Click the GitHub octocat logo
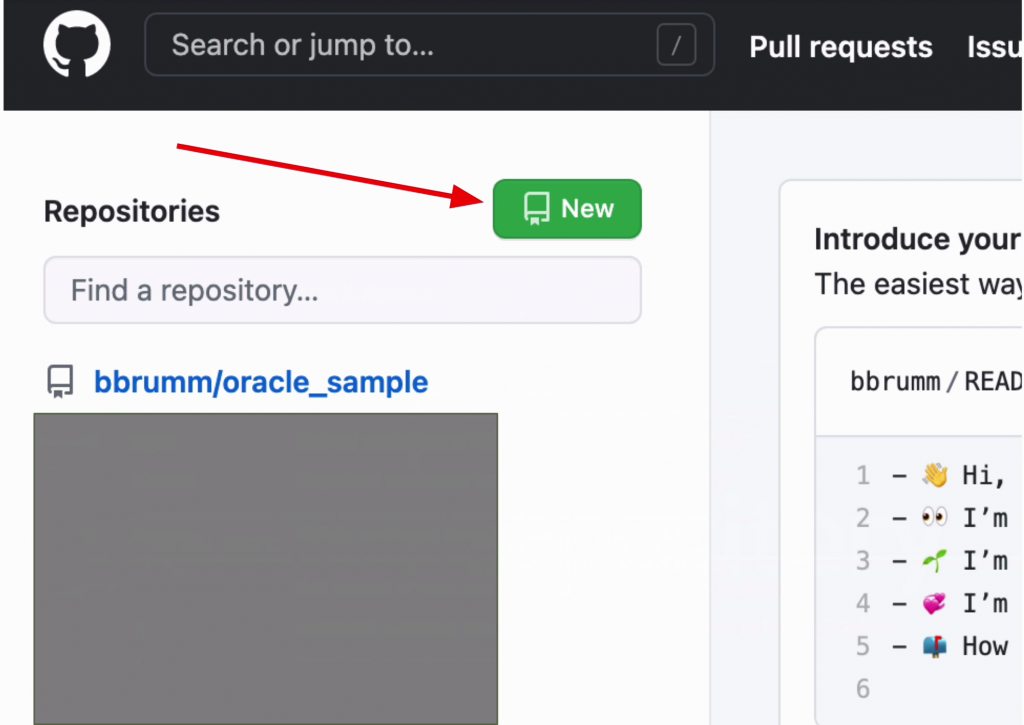1024x725 pixels. (77, 45)
